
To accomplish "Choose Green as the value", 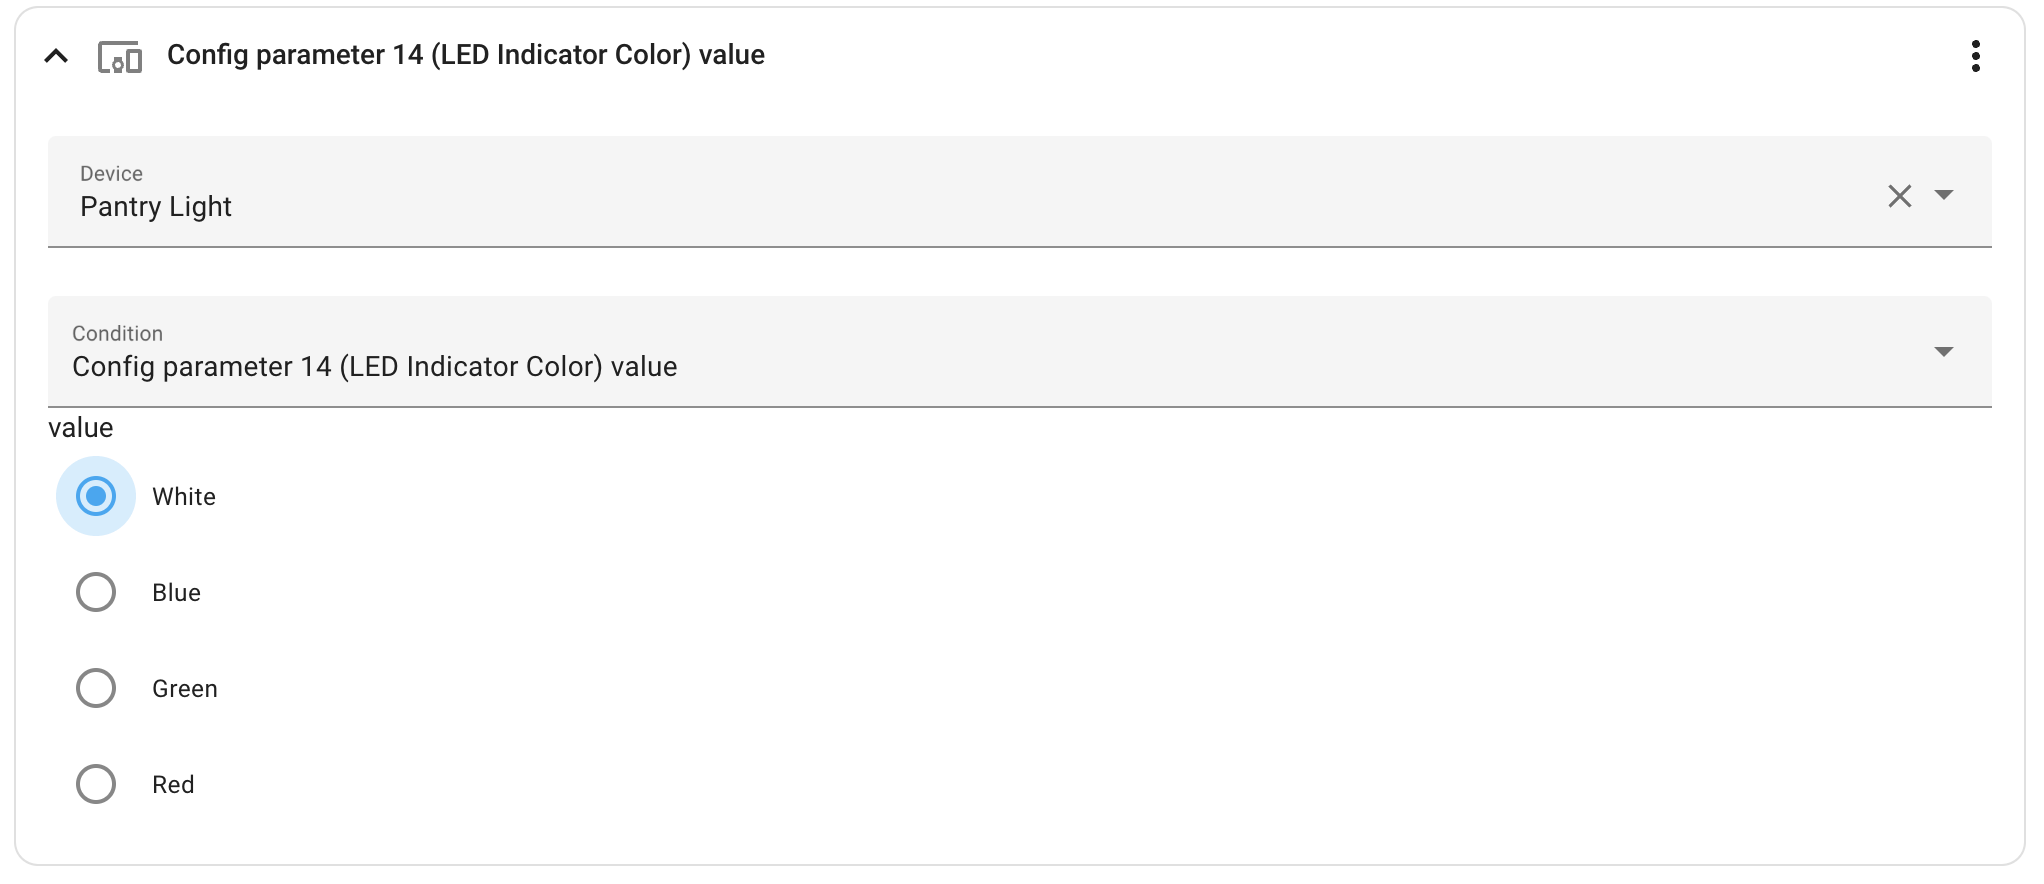I will (x=96, y=688).
